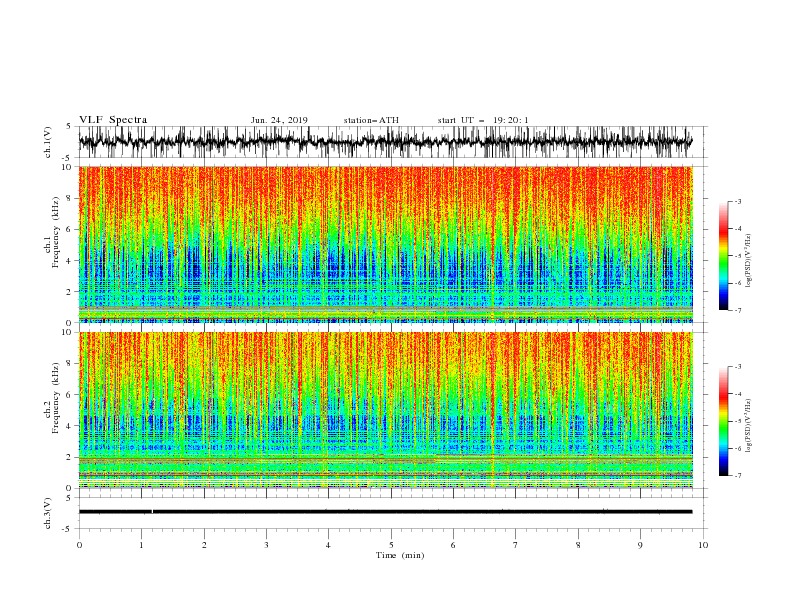
Task: Click the ch.2 spectrogram panel
Action: click(385, 410)
